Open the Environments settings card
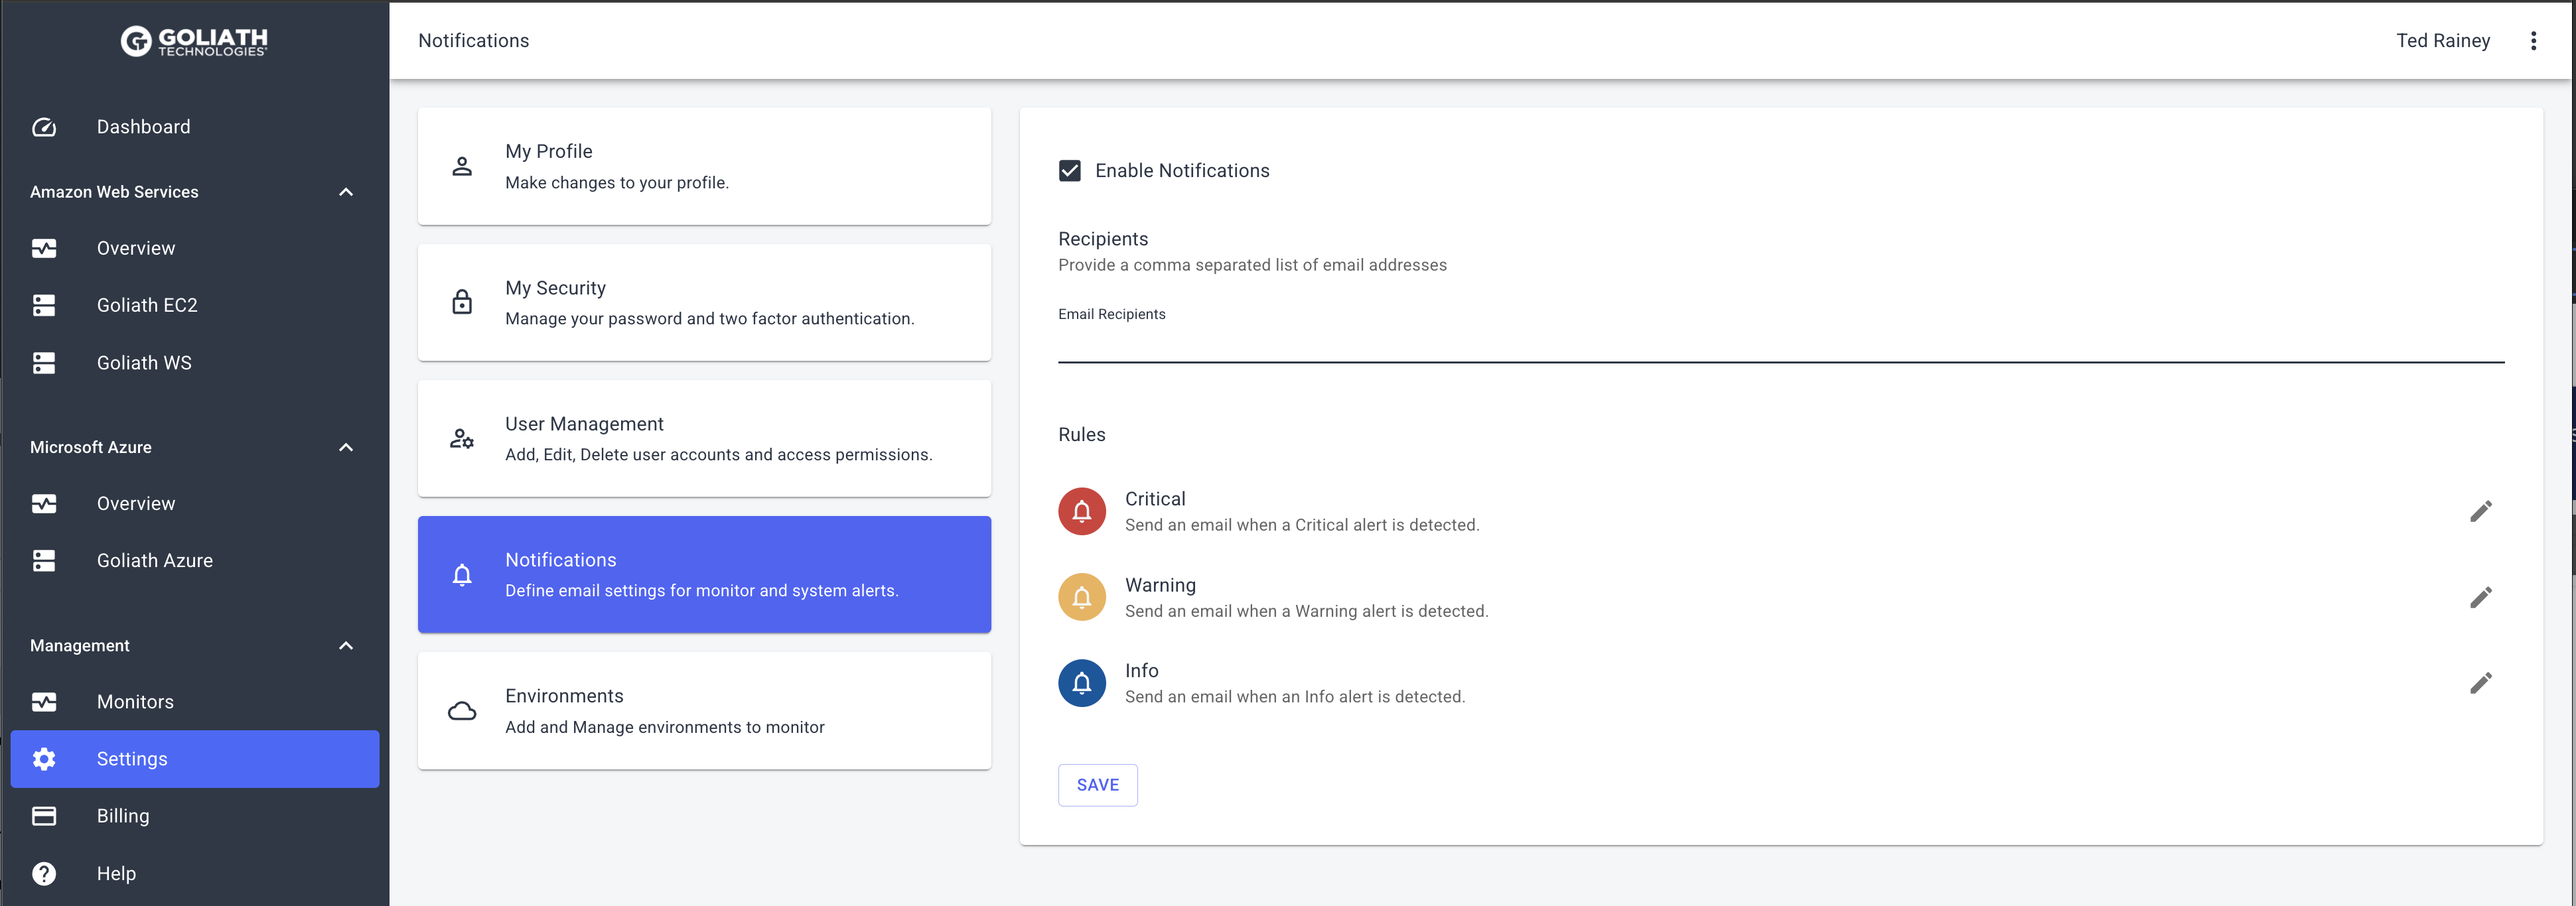The width and height of the screenshot is (2576, 906). click(x=704, y=711)
